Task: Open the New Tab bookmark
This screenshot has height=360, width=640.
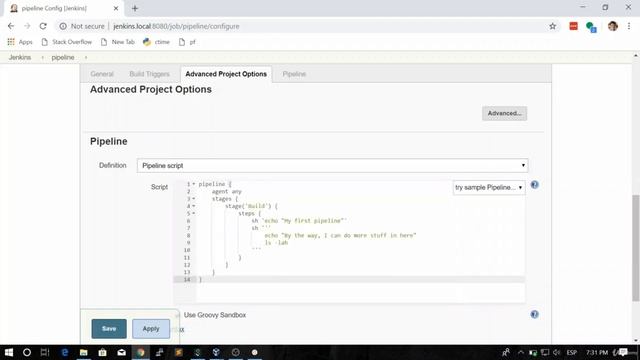Action: [x=118, y=42]
